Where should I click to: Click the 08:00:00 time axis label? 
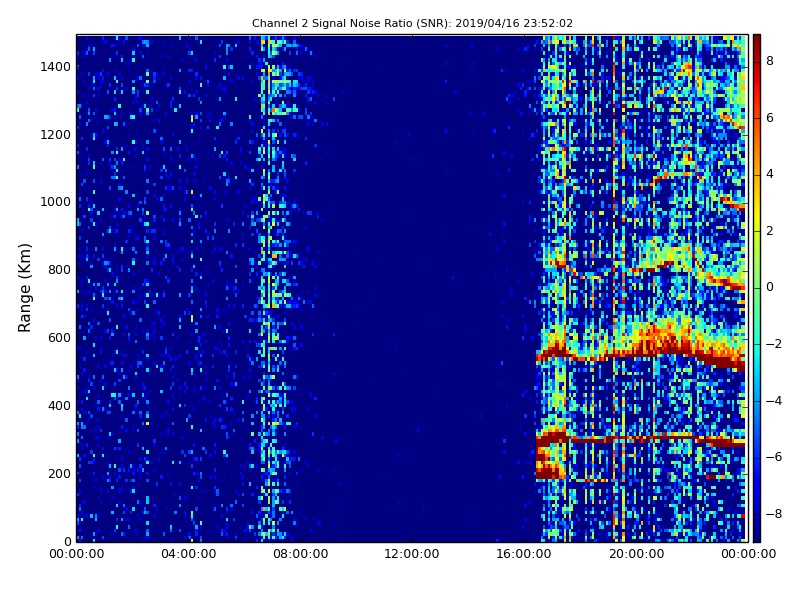(x=301, y=554)
